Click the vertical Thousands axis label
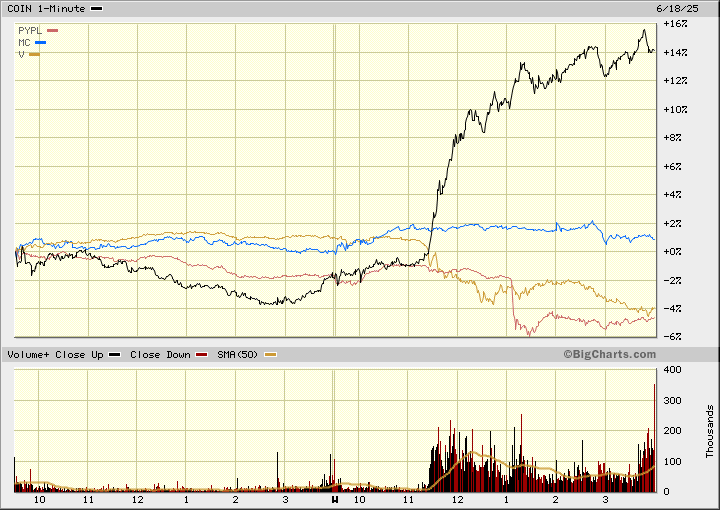720x510 pixels. click(x=710, y=431)
